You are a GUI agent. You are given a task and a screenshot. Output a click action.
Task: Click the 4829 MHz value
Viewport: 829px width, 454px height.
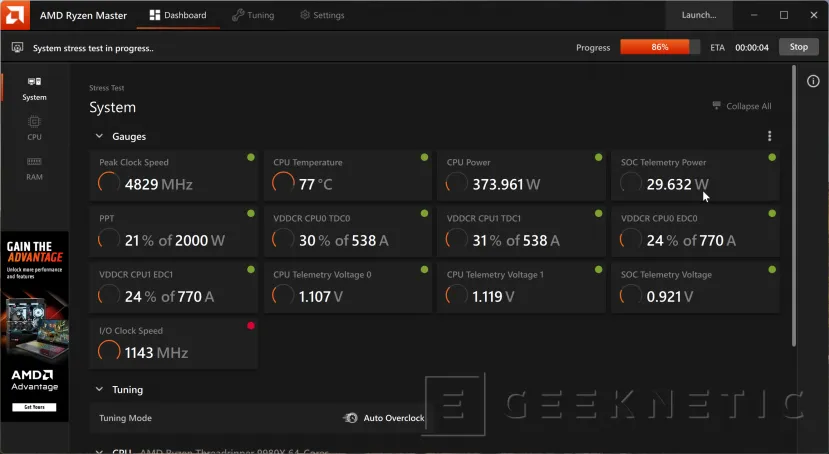point(159,184)
